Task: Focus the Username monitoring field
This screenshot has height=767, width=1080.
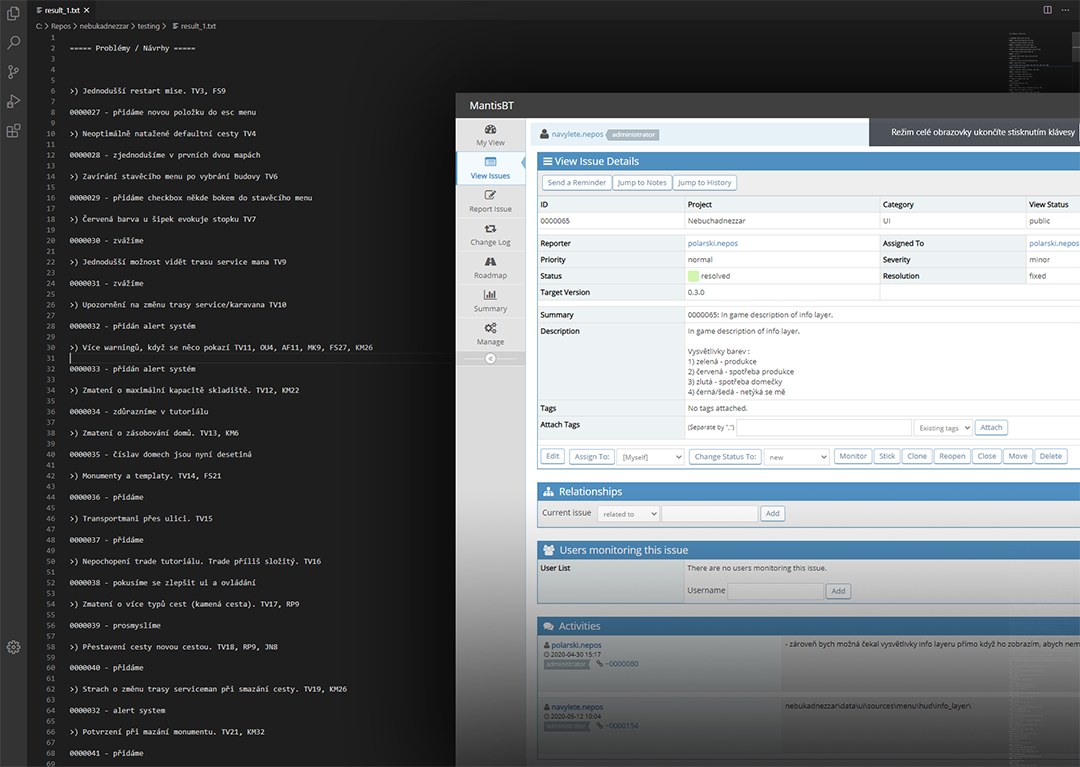Action: click(x=776, y=591)
